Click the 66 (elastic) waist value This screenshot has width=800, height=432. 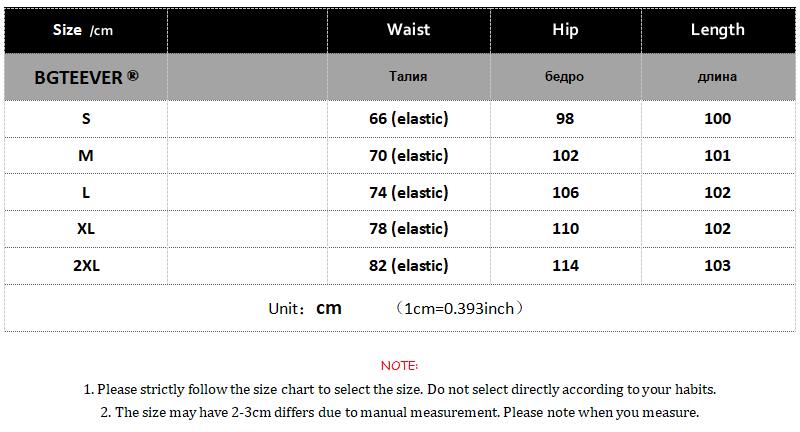click(408, 118)
